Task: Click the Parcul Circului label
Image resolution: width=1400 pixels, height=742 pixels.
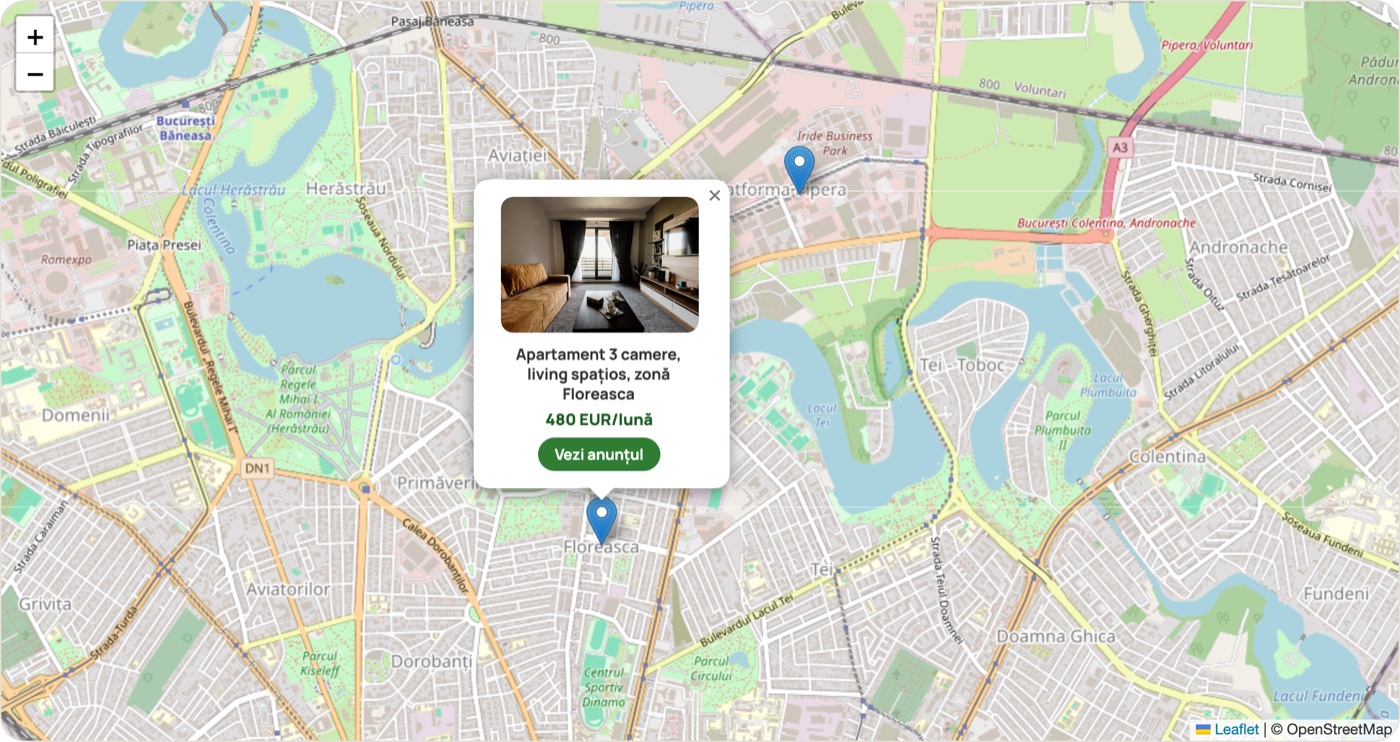Action: coord(711,668)
